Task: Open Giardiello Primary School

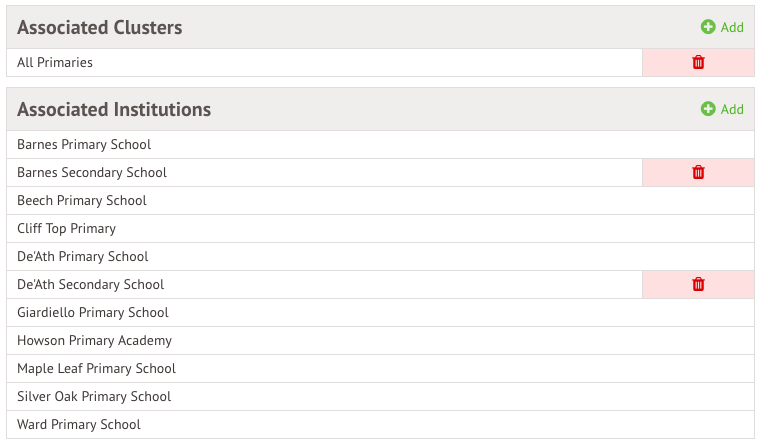Action: point(93,313)
